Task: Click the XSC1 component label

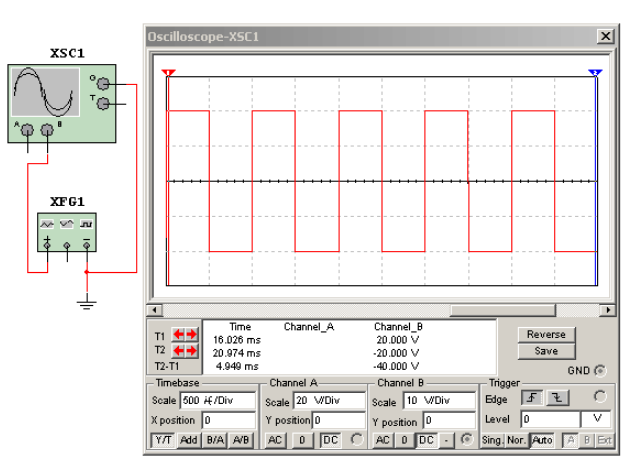Action: coord(67,53)
